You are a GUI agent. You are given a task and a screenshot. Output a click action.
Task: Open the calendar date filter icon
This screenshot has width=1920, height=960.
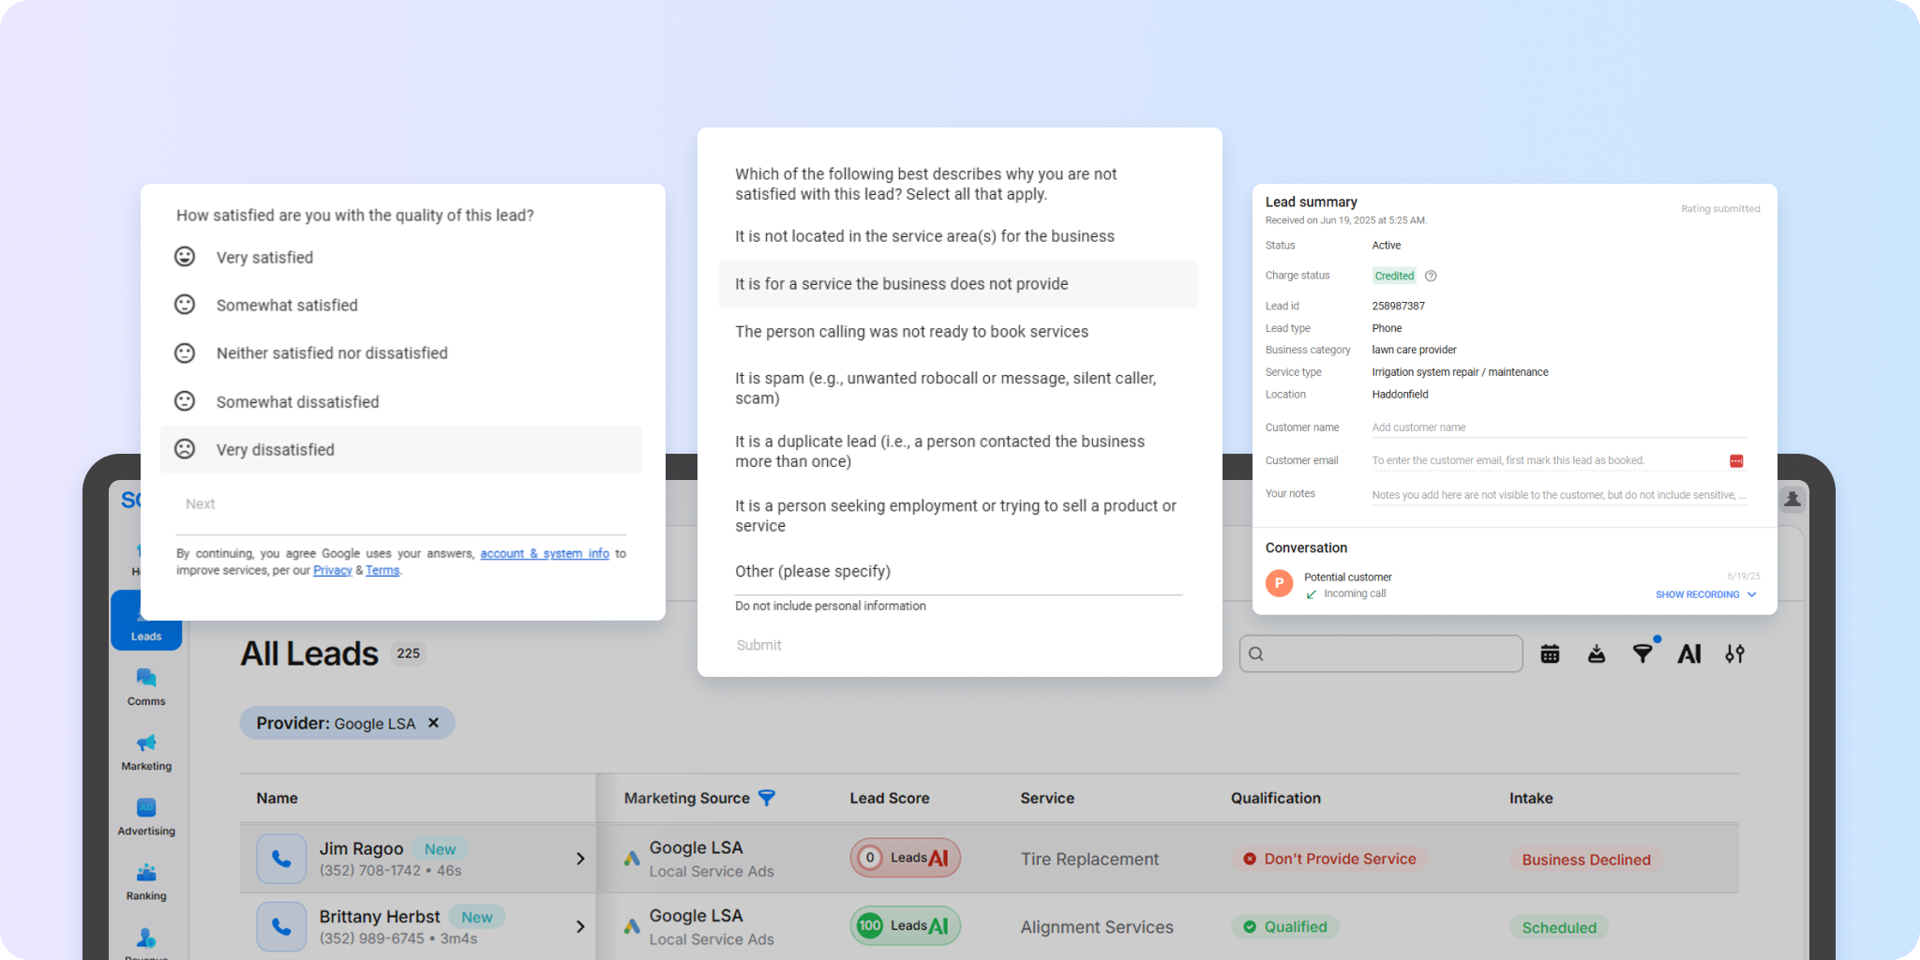coord(1550,654)
